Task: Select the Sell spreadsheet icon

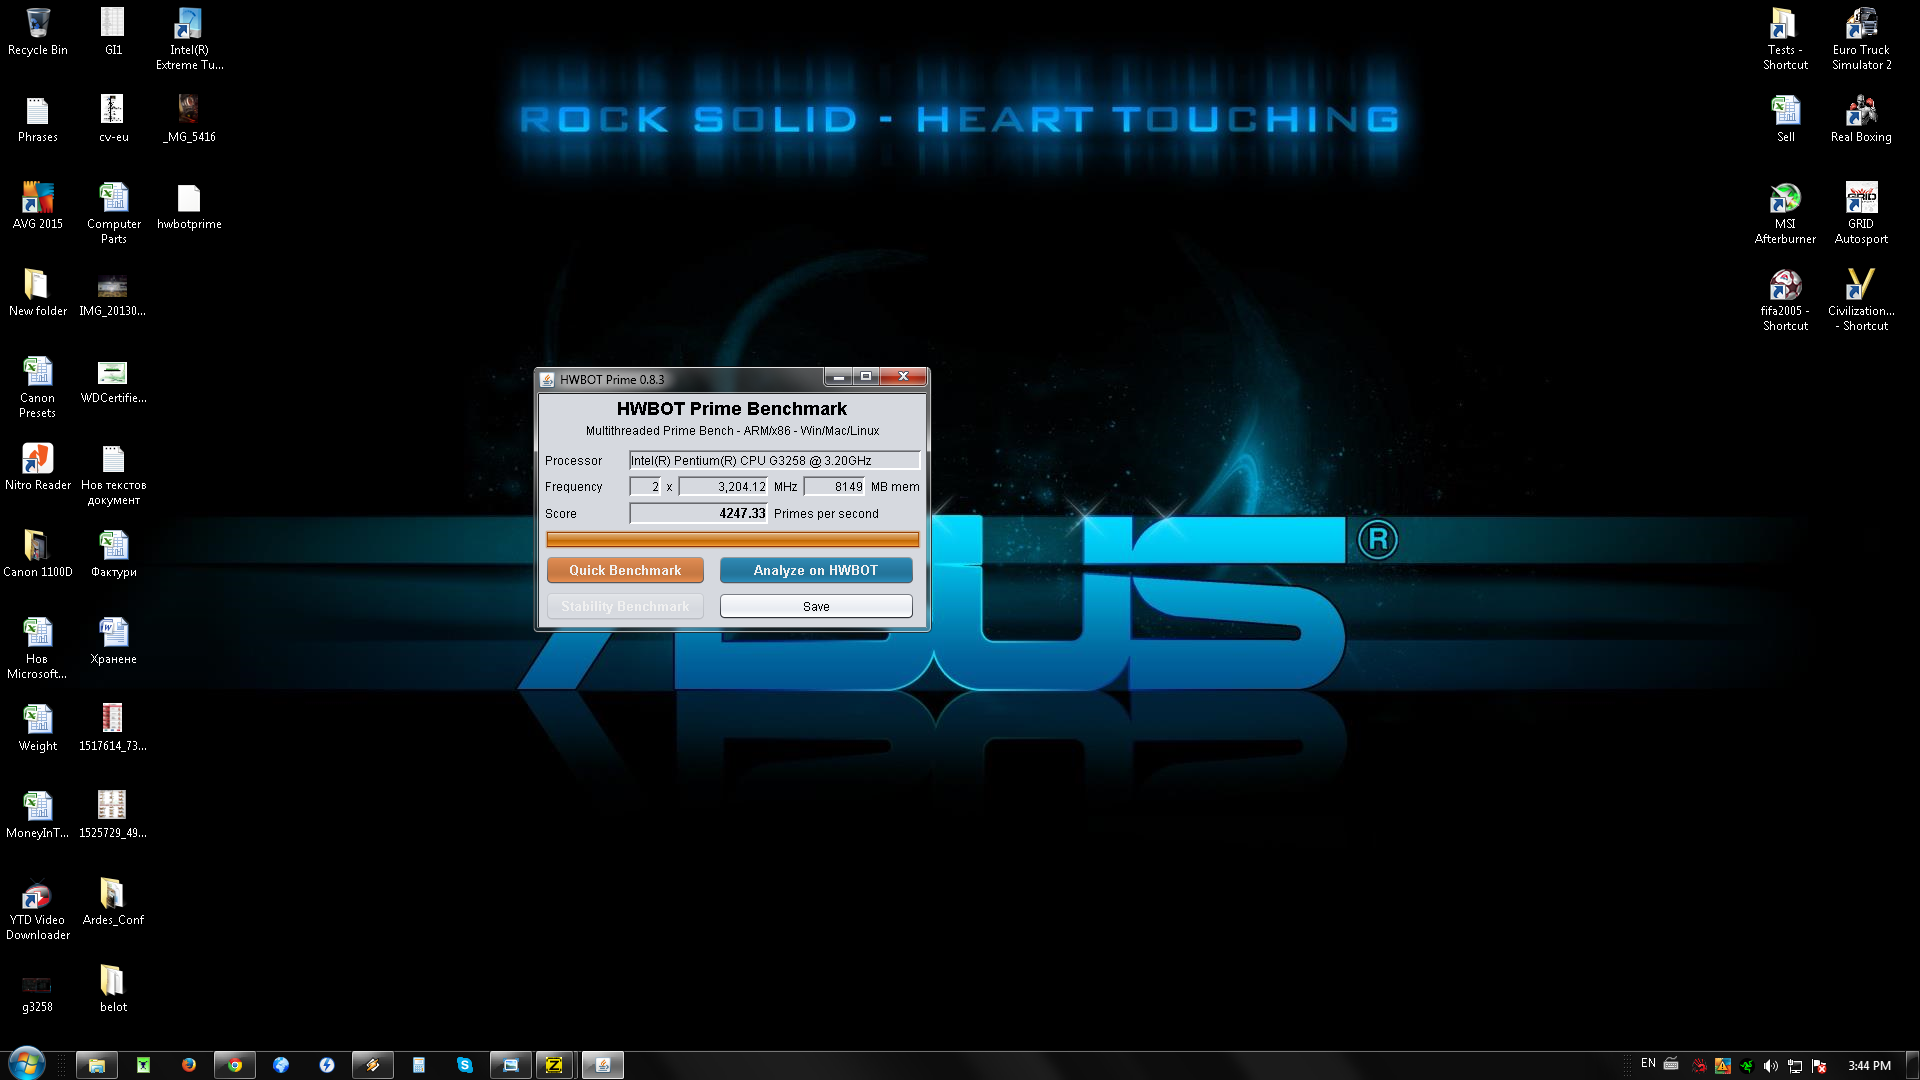Action: 1785,119
